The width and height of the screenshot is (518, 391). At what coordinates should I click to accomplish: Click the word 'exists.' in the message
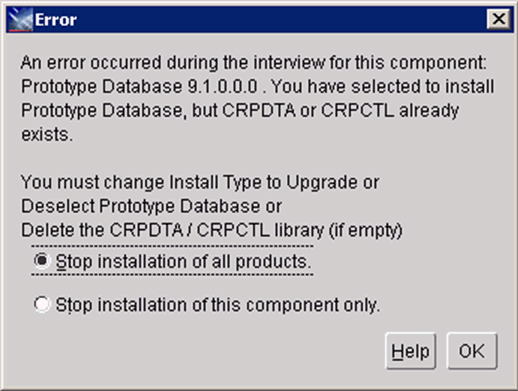[47, 135]
